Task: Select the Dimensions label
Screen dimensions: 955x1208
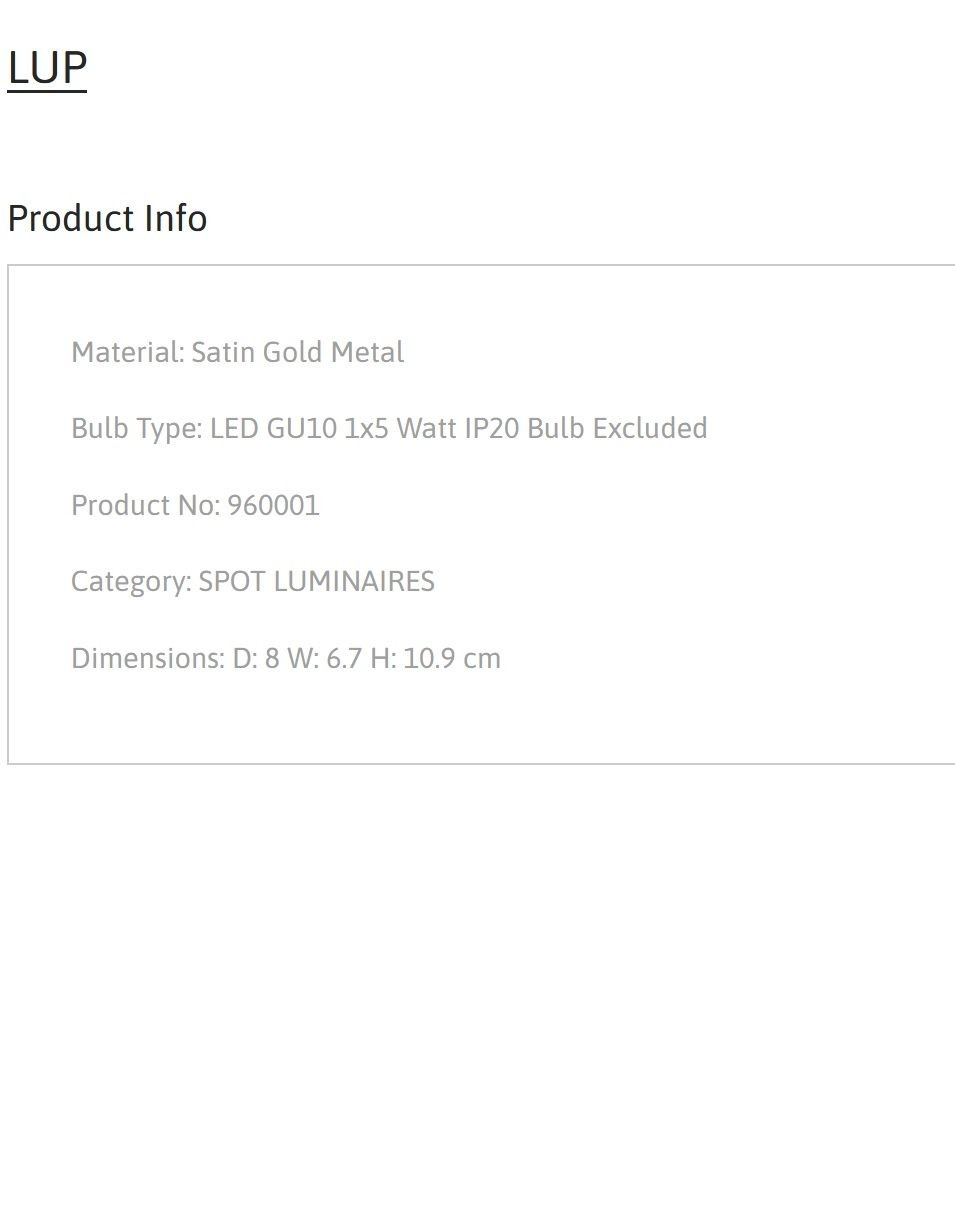Action: 148,658
